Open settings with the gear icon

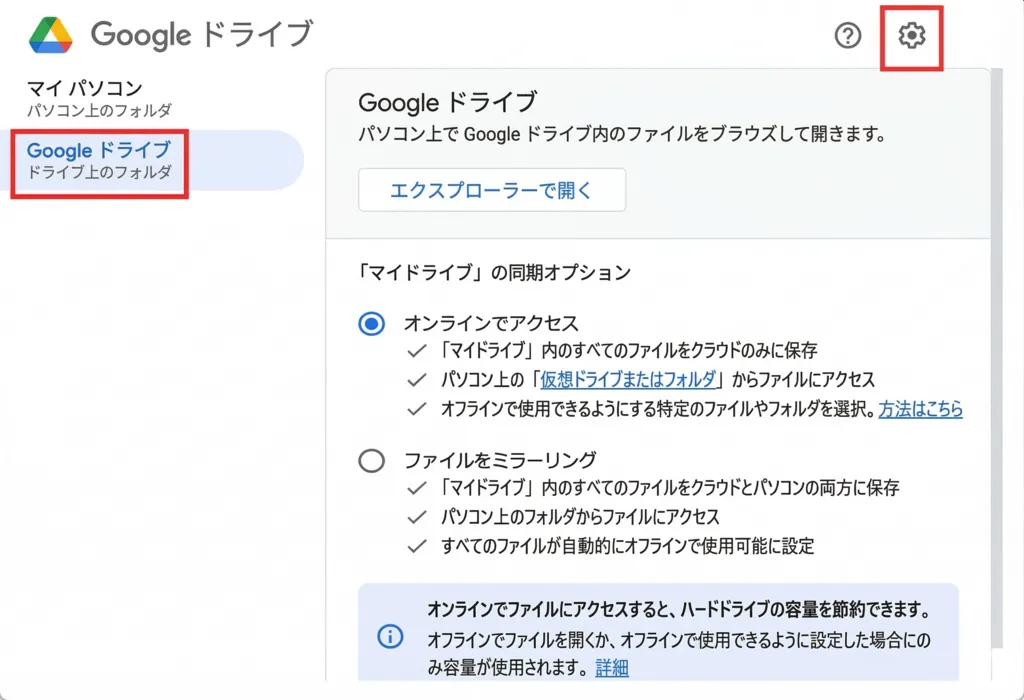[x=911, y=36]
